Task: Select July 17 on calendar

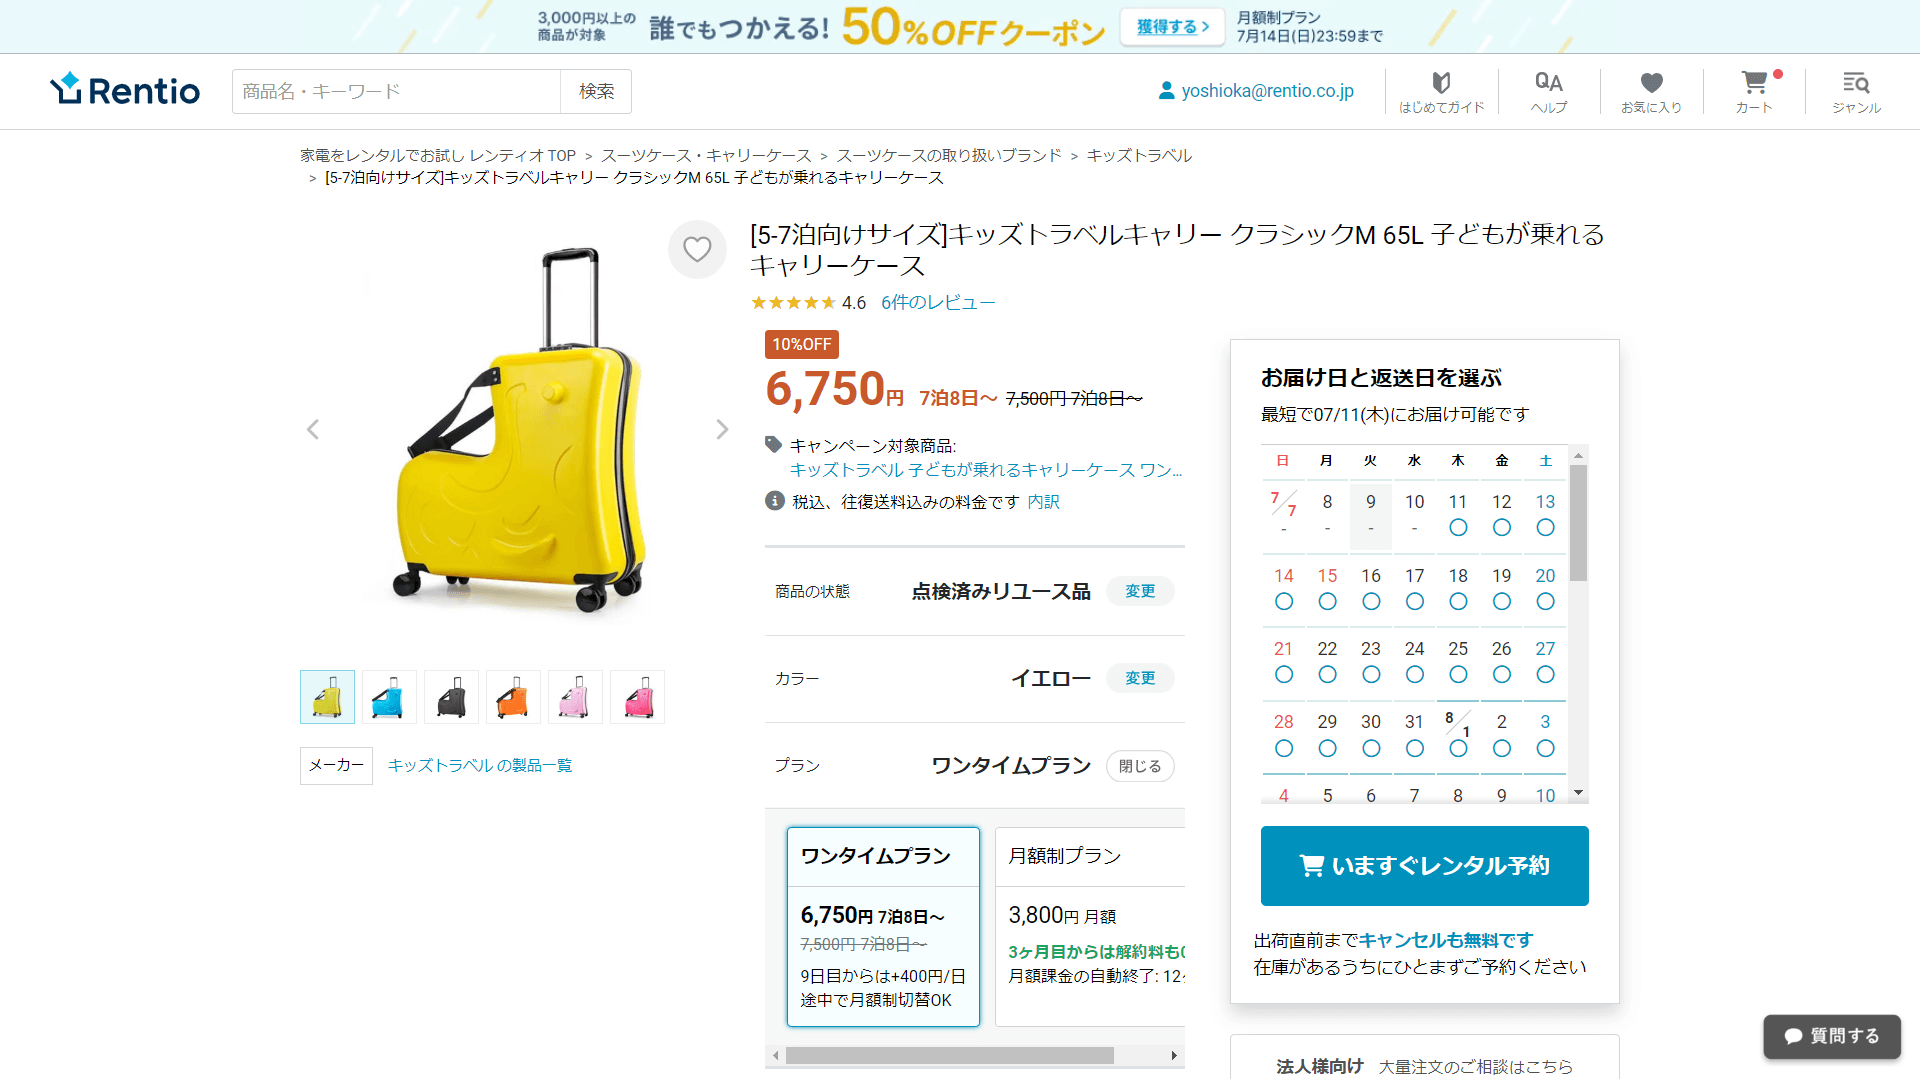Action: pos(1414,588)
